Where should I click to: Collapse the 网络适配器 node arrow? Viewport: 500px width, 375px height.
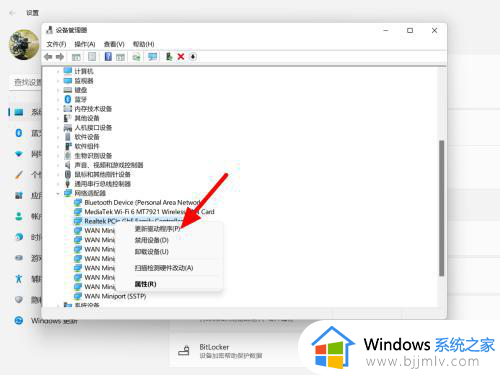click(x=58, y=193)
